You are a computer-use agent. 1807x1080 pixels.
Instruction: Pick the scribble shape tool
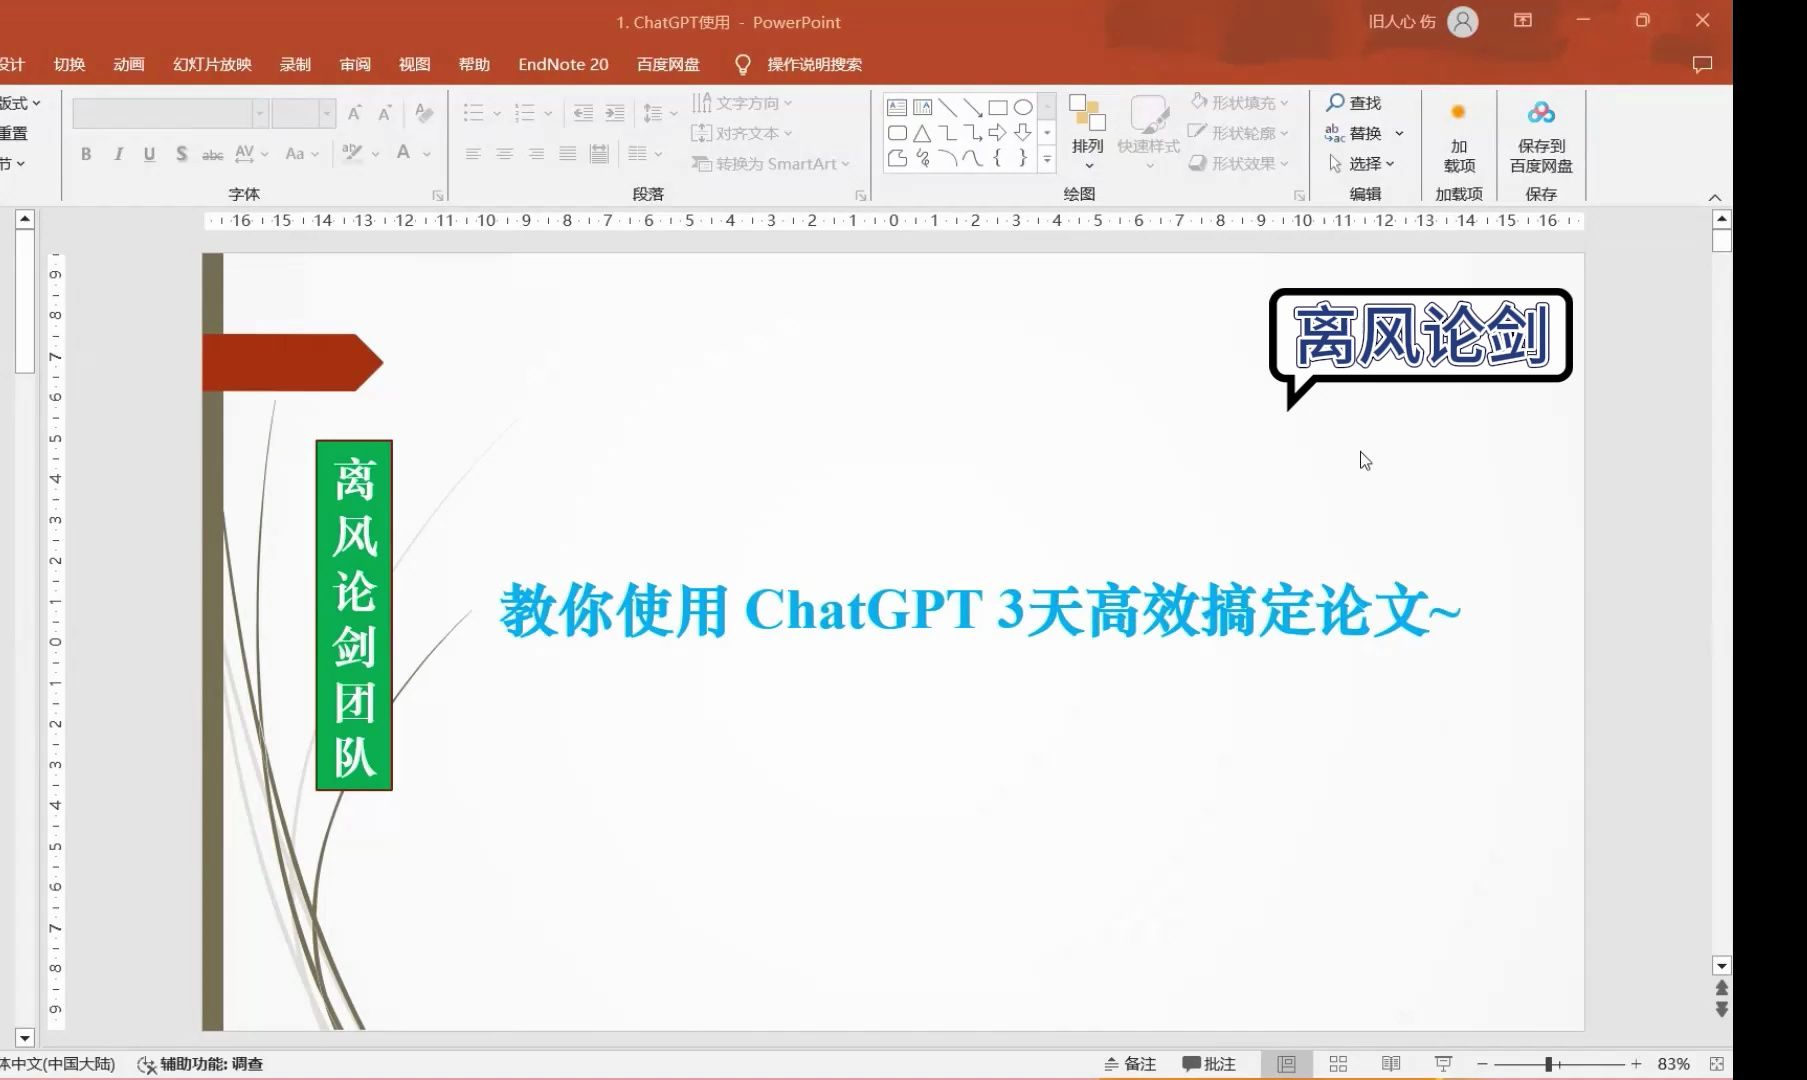coord(922,157)
